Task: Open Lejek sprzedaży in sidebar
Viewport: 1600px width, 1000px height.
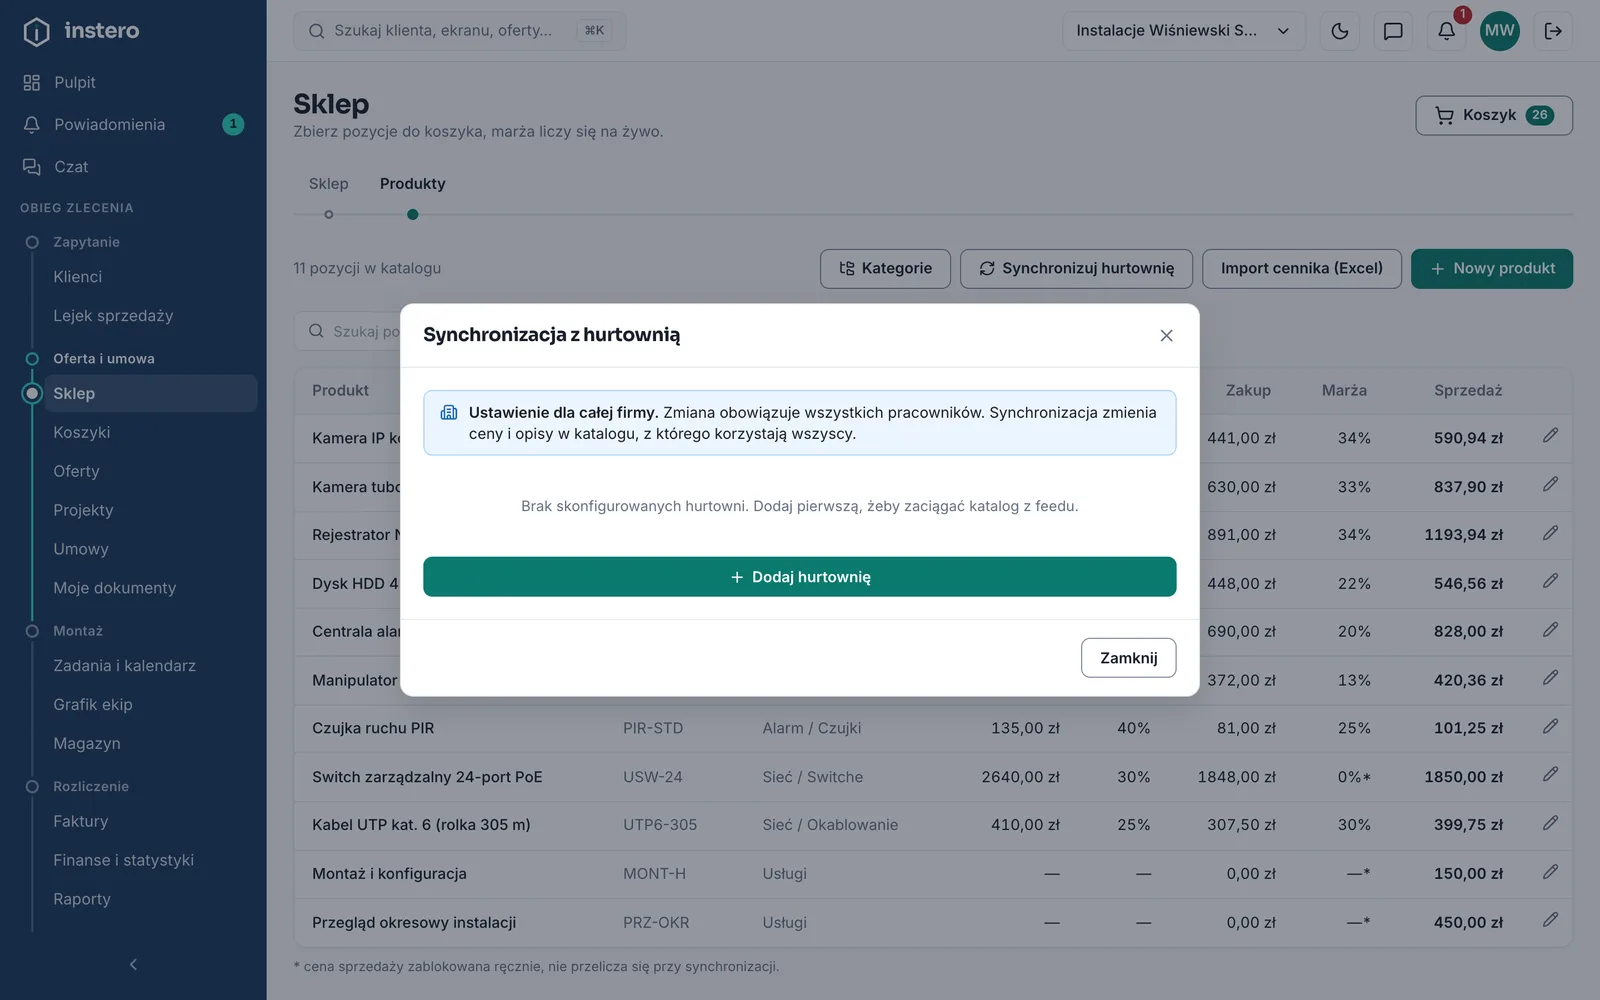Action: pyautogui.click(x=150, y=316)
